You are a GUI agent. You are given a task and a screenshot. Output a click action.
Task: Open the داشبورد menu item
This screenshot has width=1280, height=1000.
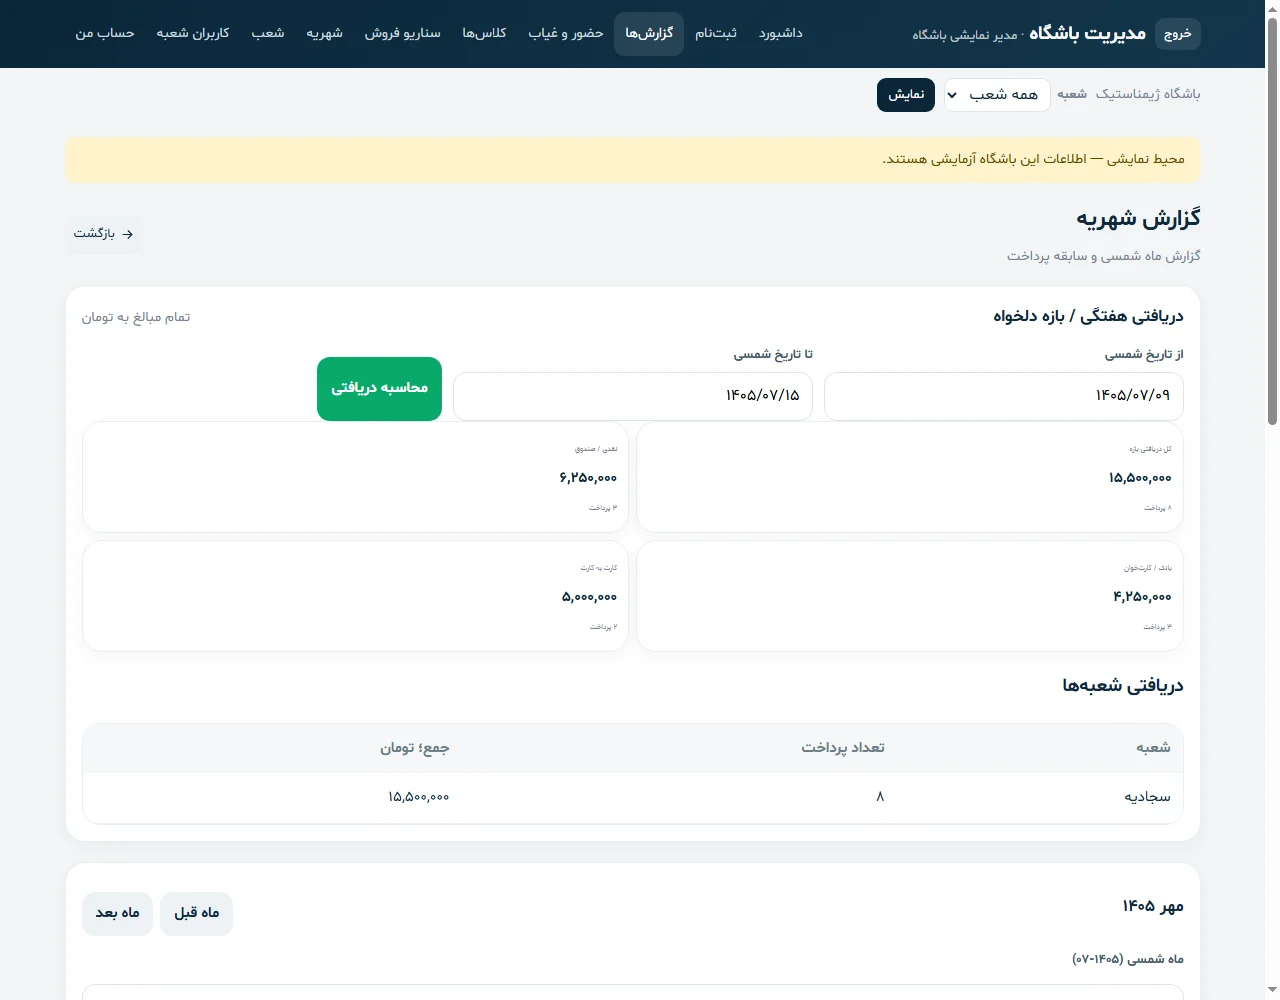[780, 34]
